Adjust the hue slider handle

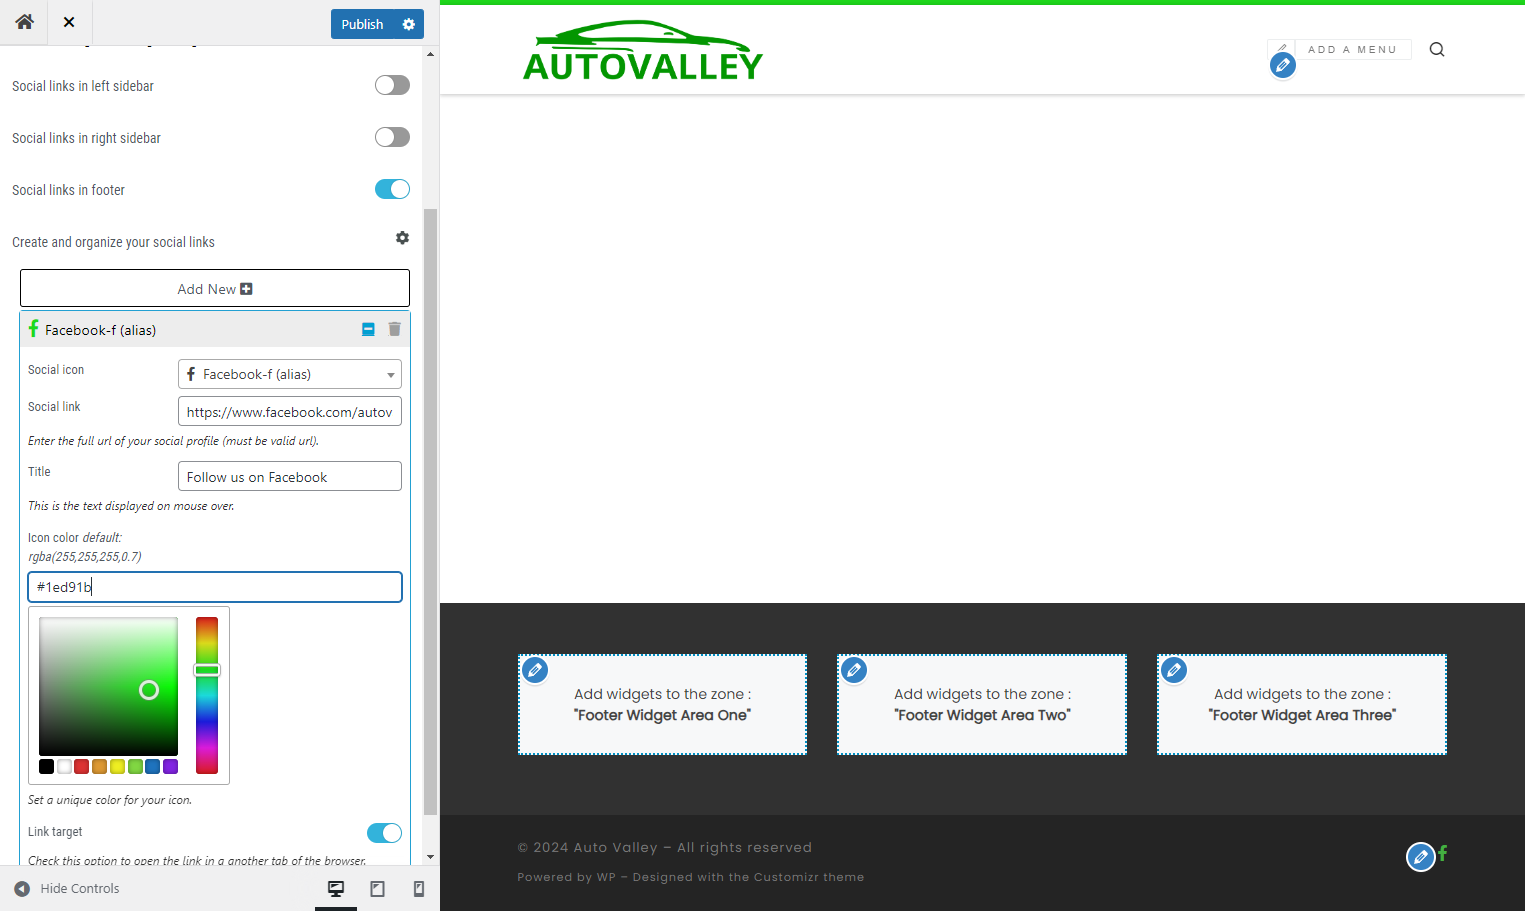point(207,670)
